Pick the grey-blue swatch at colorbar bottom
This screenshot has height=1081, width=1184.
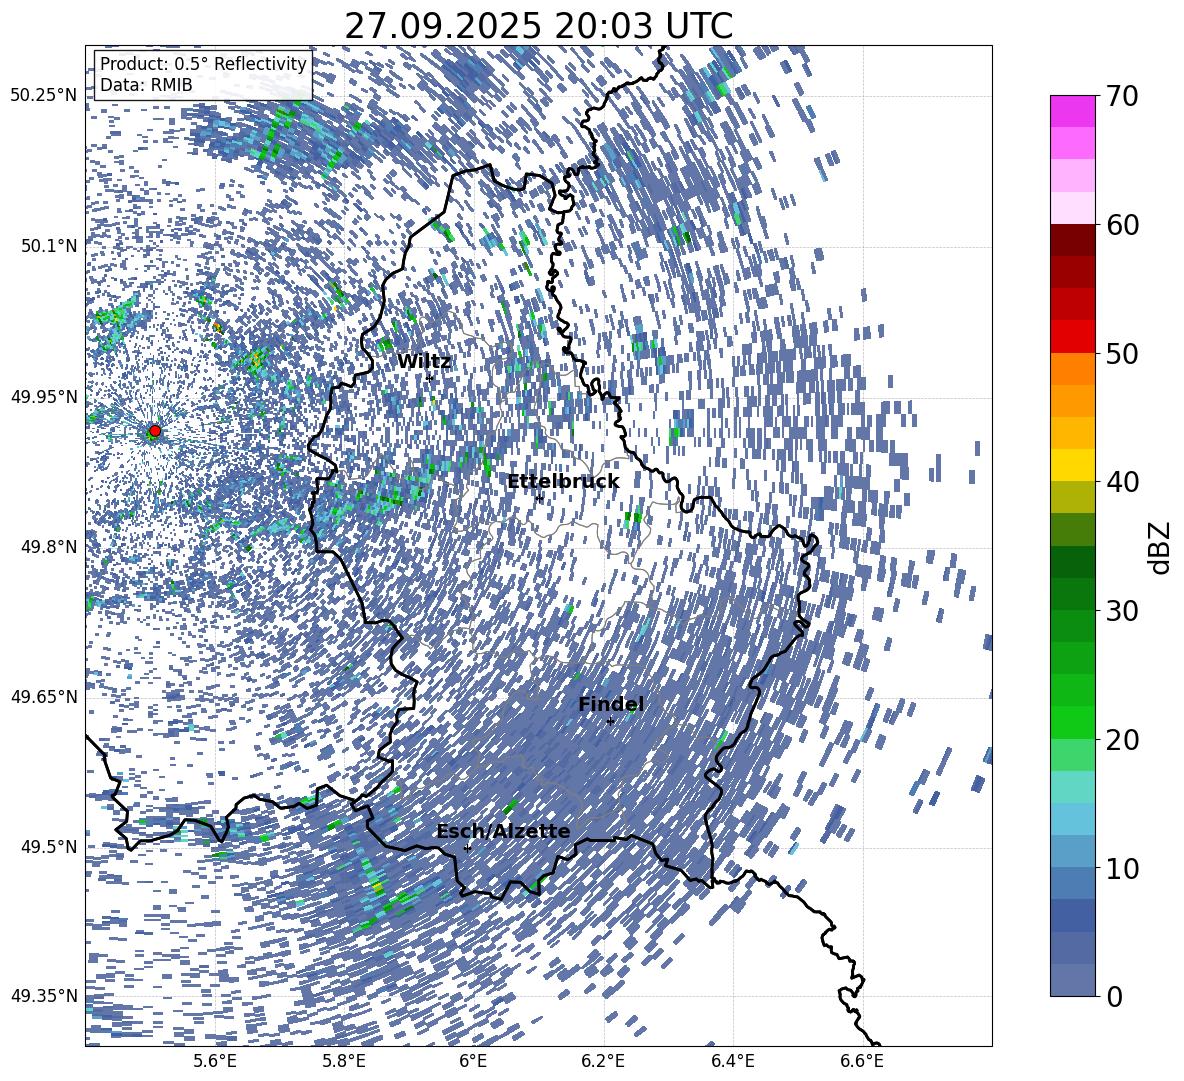coord(1072,980)
